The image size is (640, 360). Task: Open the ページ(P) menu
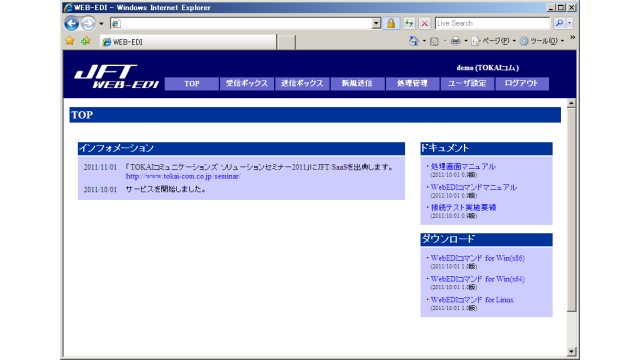[493, 41]
